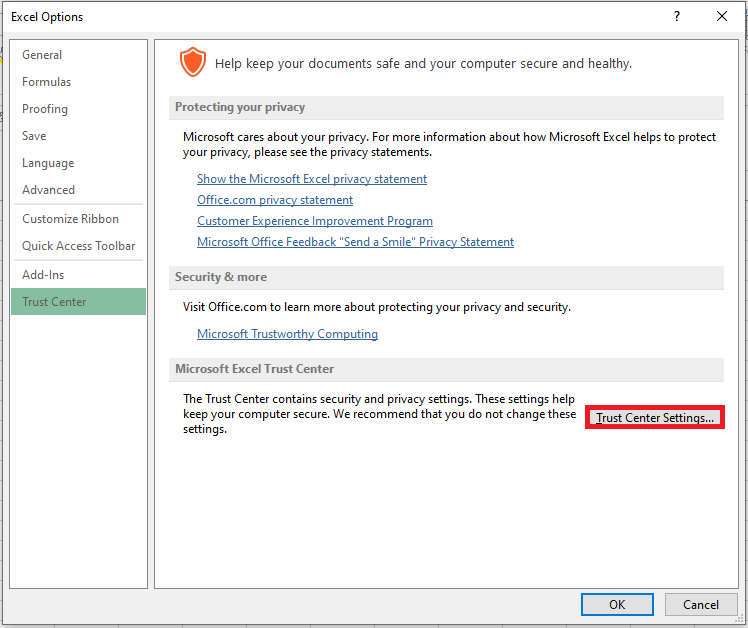Open the General options category

(x=78, y=55)
